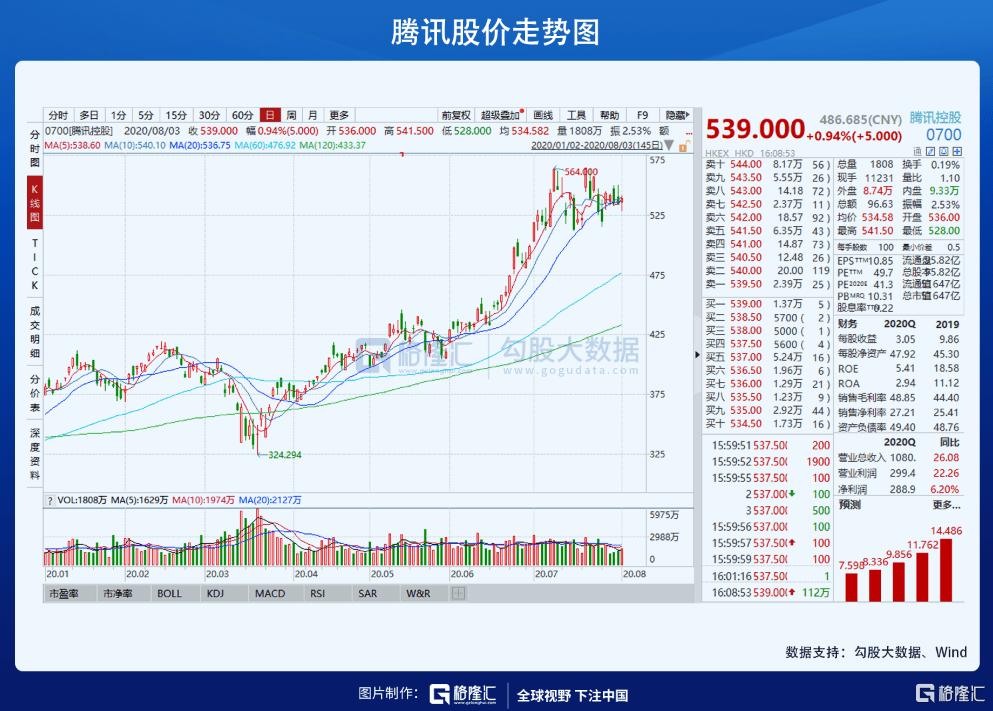Expand forecast list via 更多... link

[x=946, y=505]
